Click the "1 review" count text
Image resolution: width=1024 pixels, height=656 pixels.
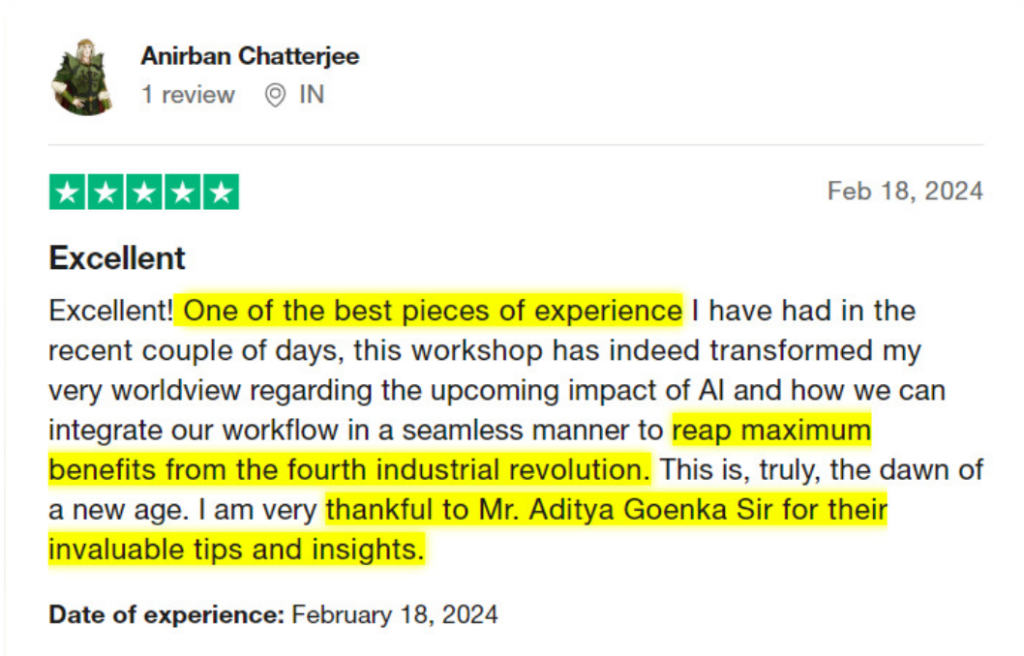pos(188,95)
